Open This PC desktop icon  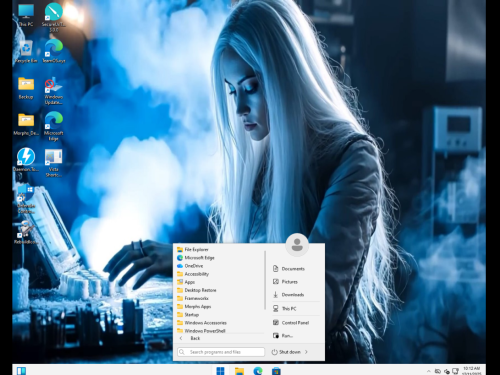tap(26, 15)
